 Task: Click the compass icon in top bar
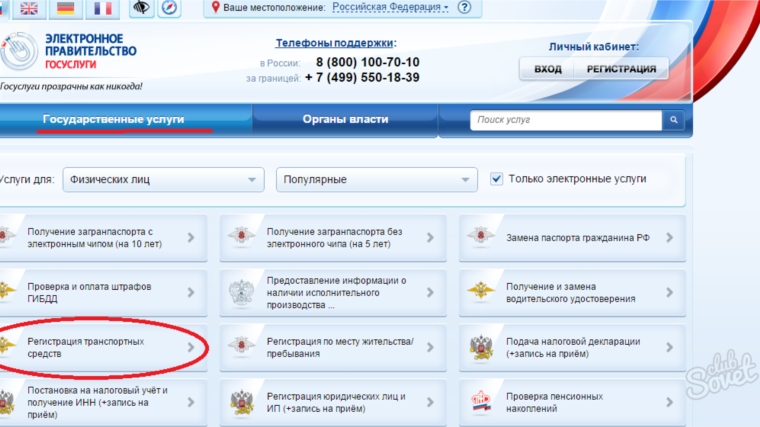click(x=169, y=7)
